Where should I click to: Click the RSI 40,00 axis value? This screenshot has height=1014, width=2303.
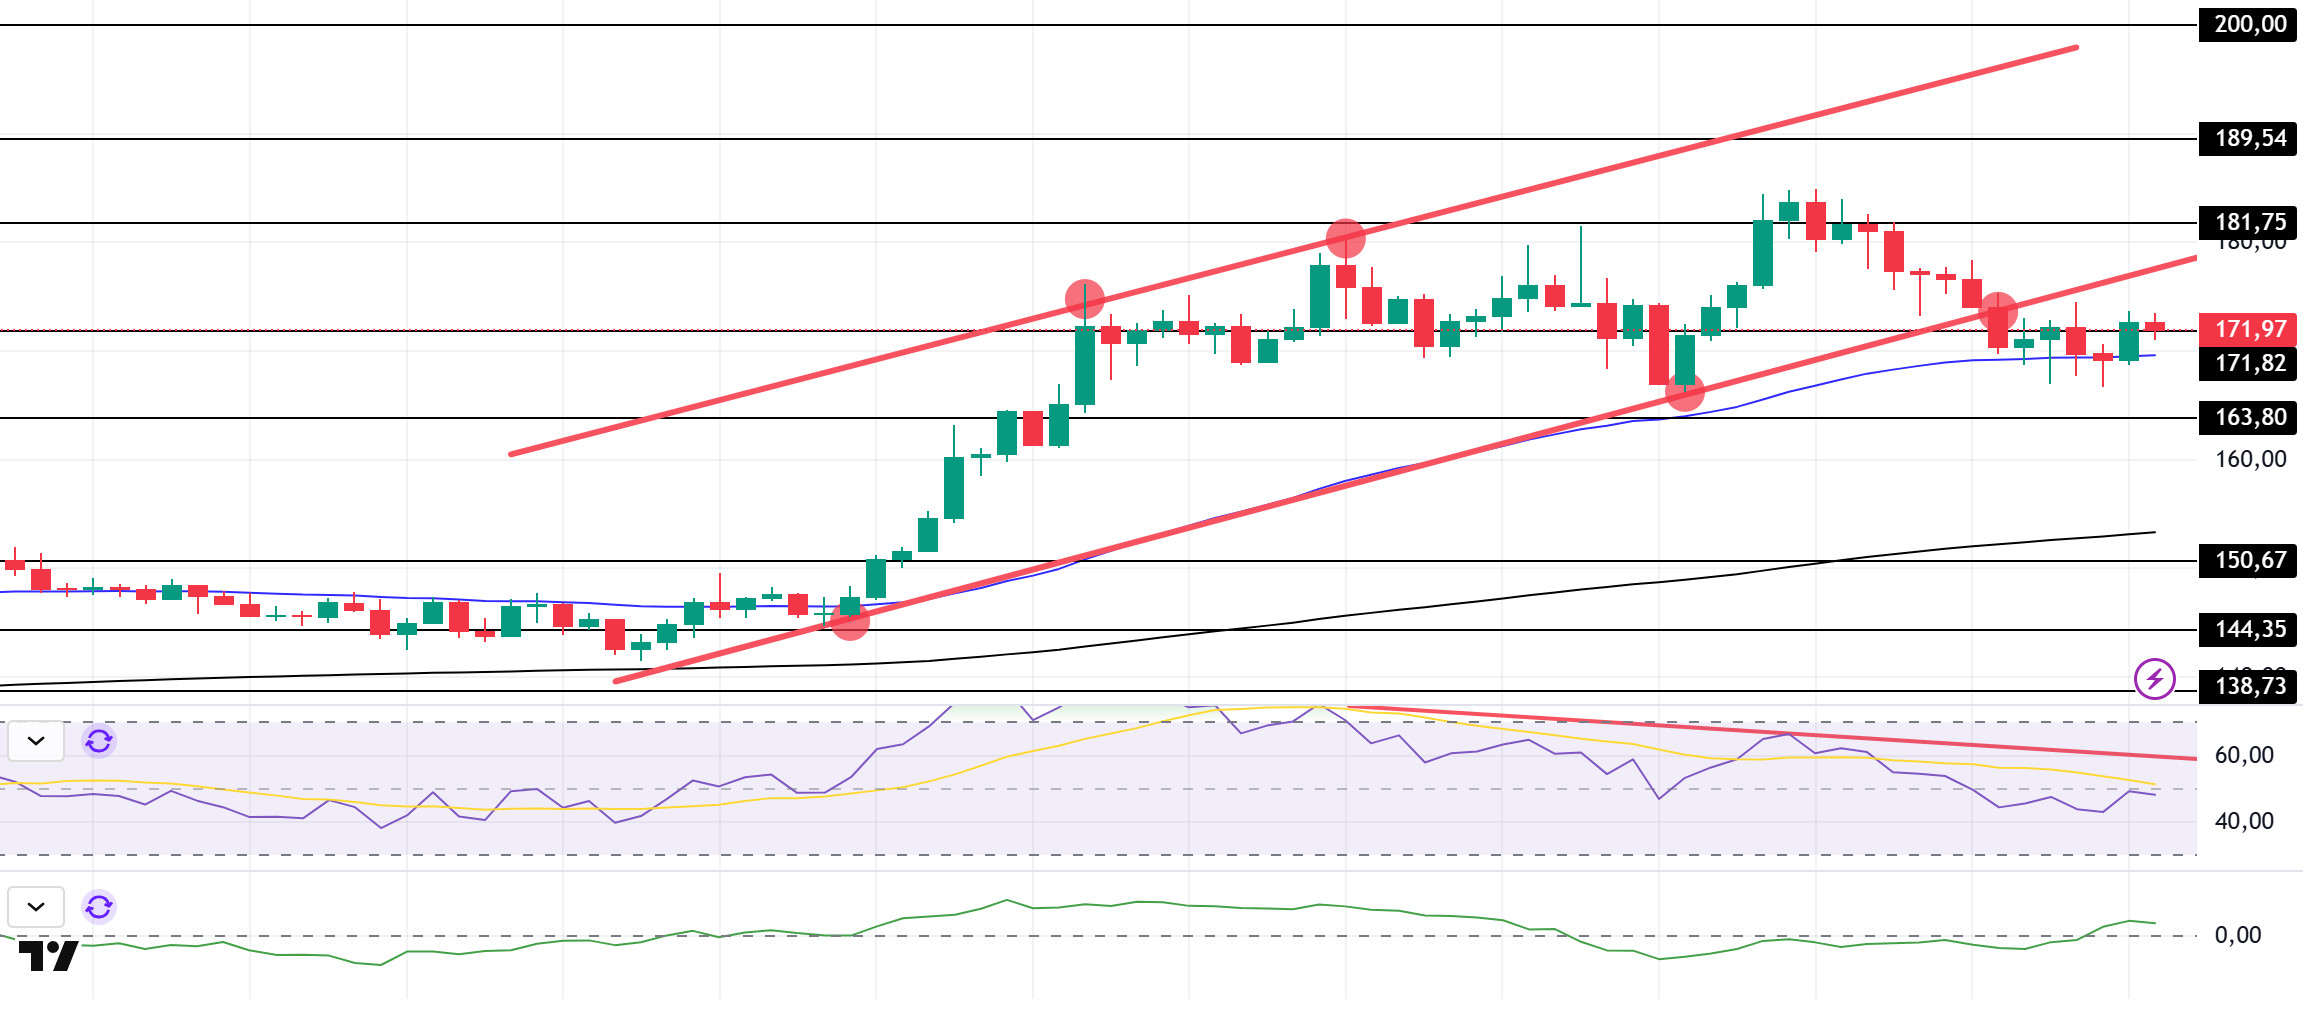point(2244,821)
